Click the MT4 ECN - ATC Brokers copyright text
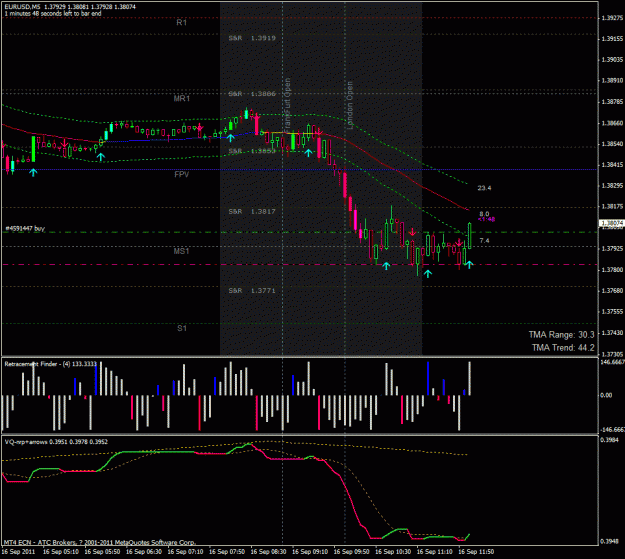The height and width of the screenshot is (559, 625). click(100, 543)
